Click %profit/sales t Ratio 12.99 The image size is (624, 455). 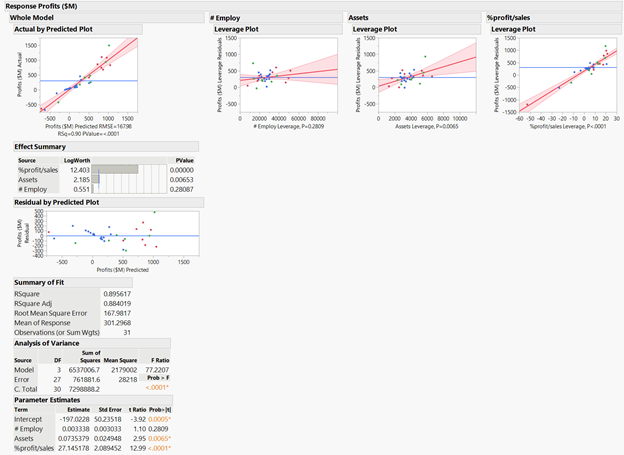[x=139, y=448]
